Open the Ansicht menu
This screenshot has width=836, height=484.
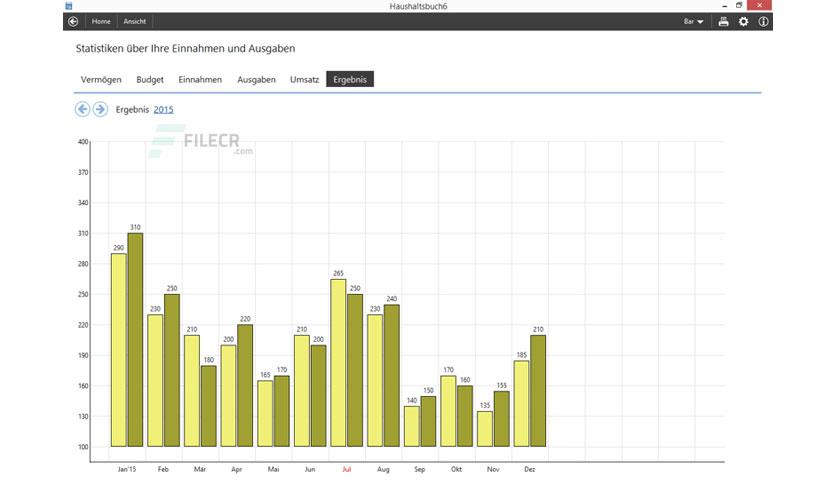pyautogui.click(x=134, y=21)
